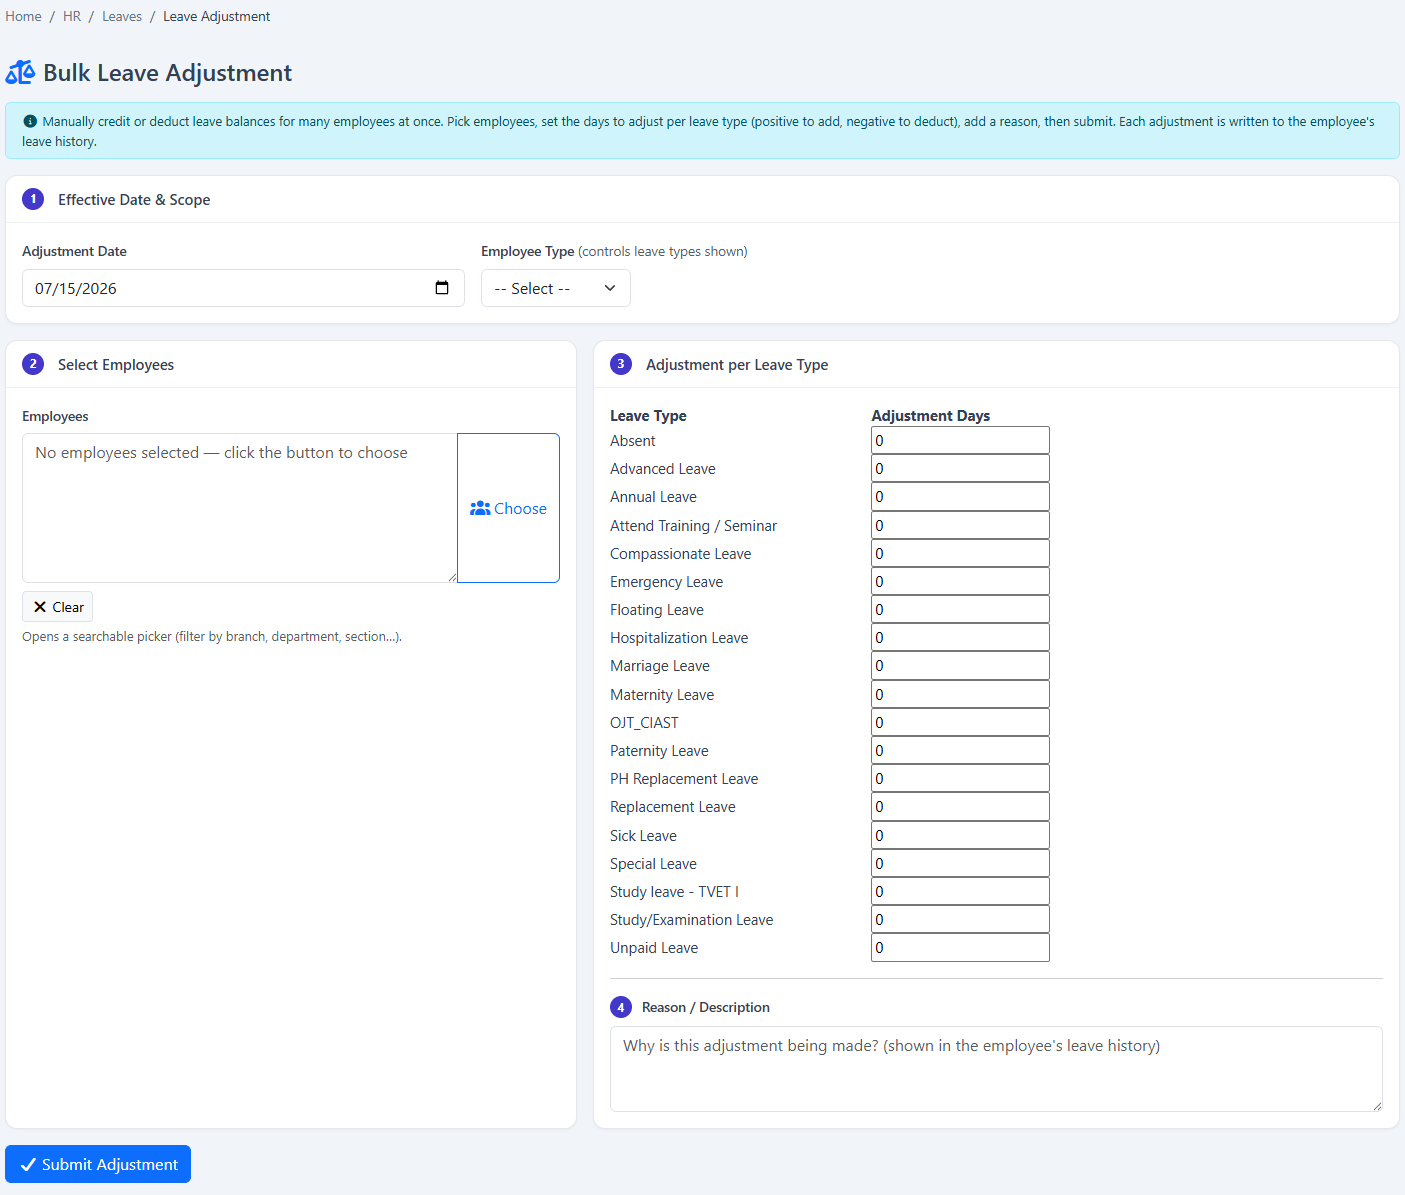Image resolution: width=1405 pixels, height=1195 pixels.
Task: Click the Adjustment Days column header
Action: click(x=930, y=416)
